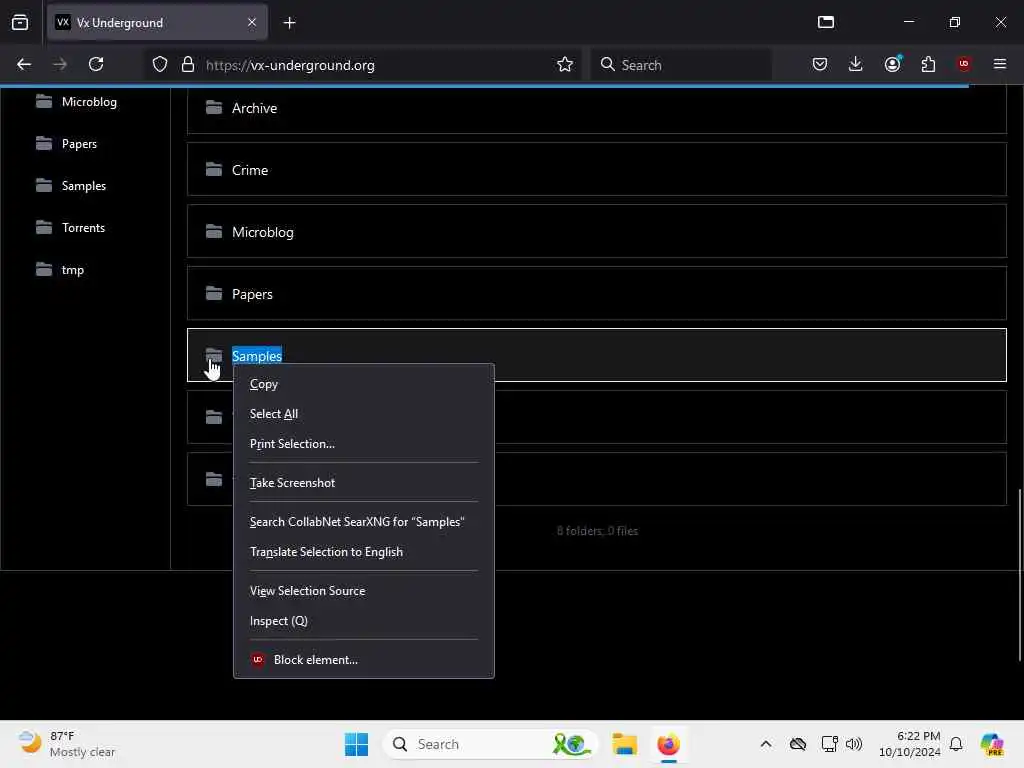The width and height of the screenshot is (1024, 768).
Task: Open the highlighted Samples folder link
Action: pos(257,356)
